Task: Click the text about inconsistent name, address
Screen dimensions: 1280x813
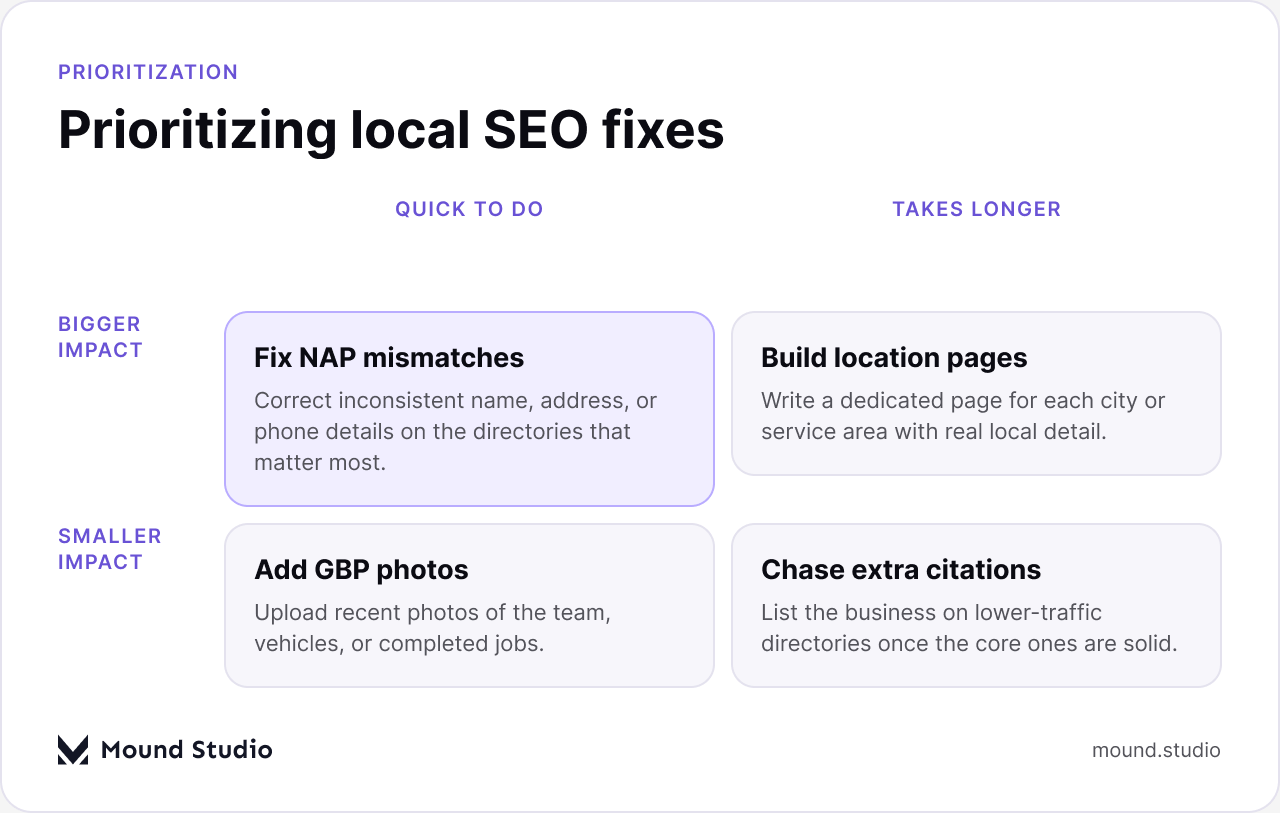Action: pyautogui.click(x=456, y=432)
